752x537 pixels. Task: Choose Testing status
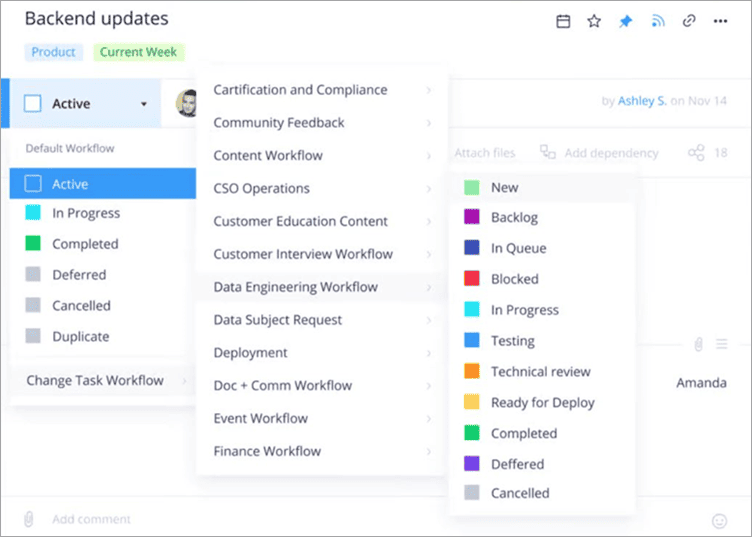pyautogui.click(x=542, y=341)
